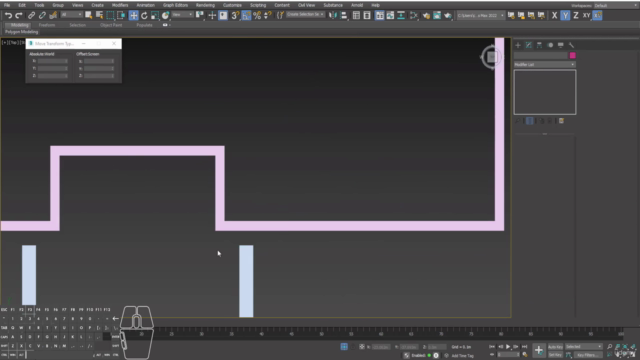The image size is (640, 360).
Task: Open the Graph Editors menu
Action: coord(176,5)
